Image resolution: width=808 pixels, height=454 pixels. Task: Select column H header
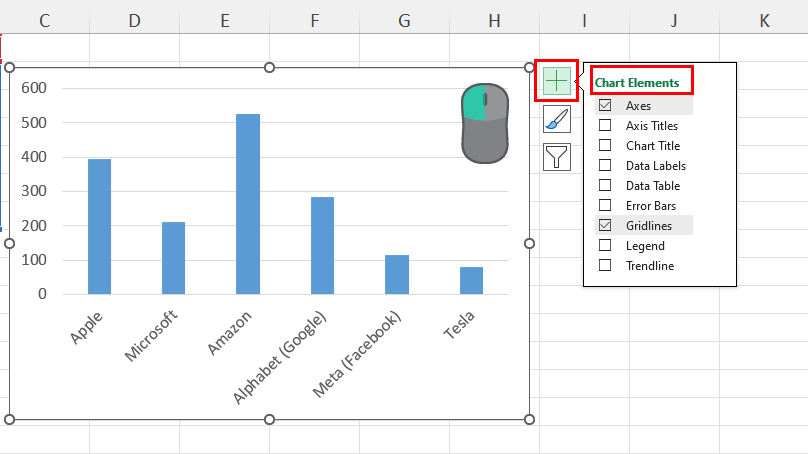(x=495, y=21)
